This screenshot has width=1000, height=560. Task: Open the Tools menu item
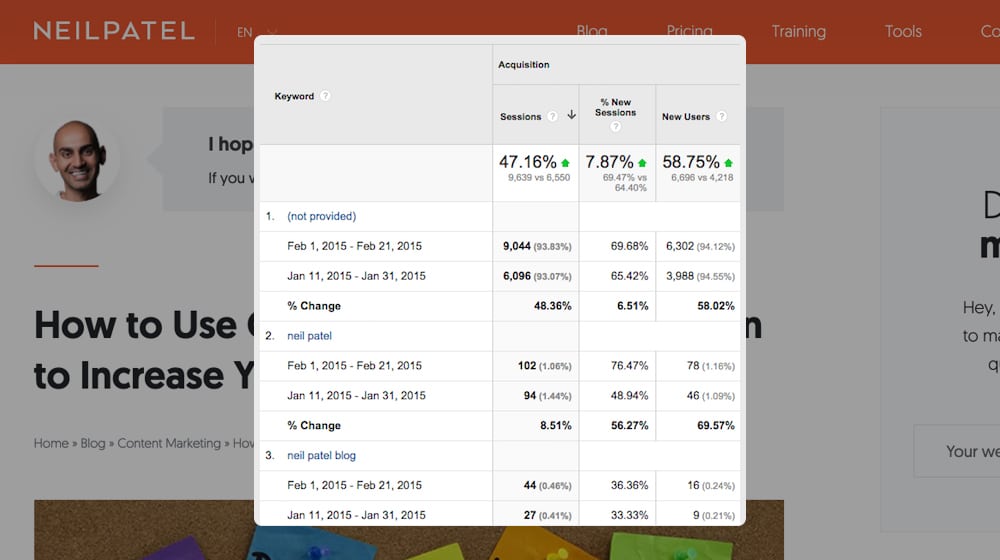point(903,31)
